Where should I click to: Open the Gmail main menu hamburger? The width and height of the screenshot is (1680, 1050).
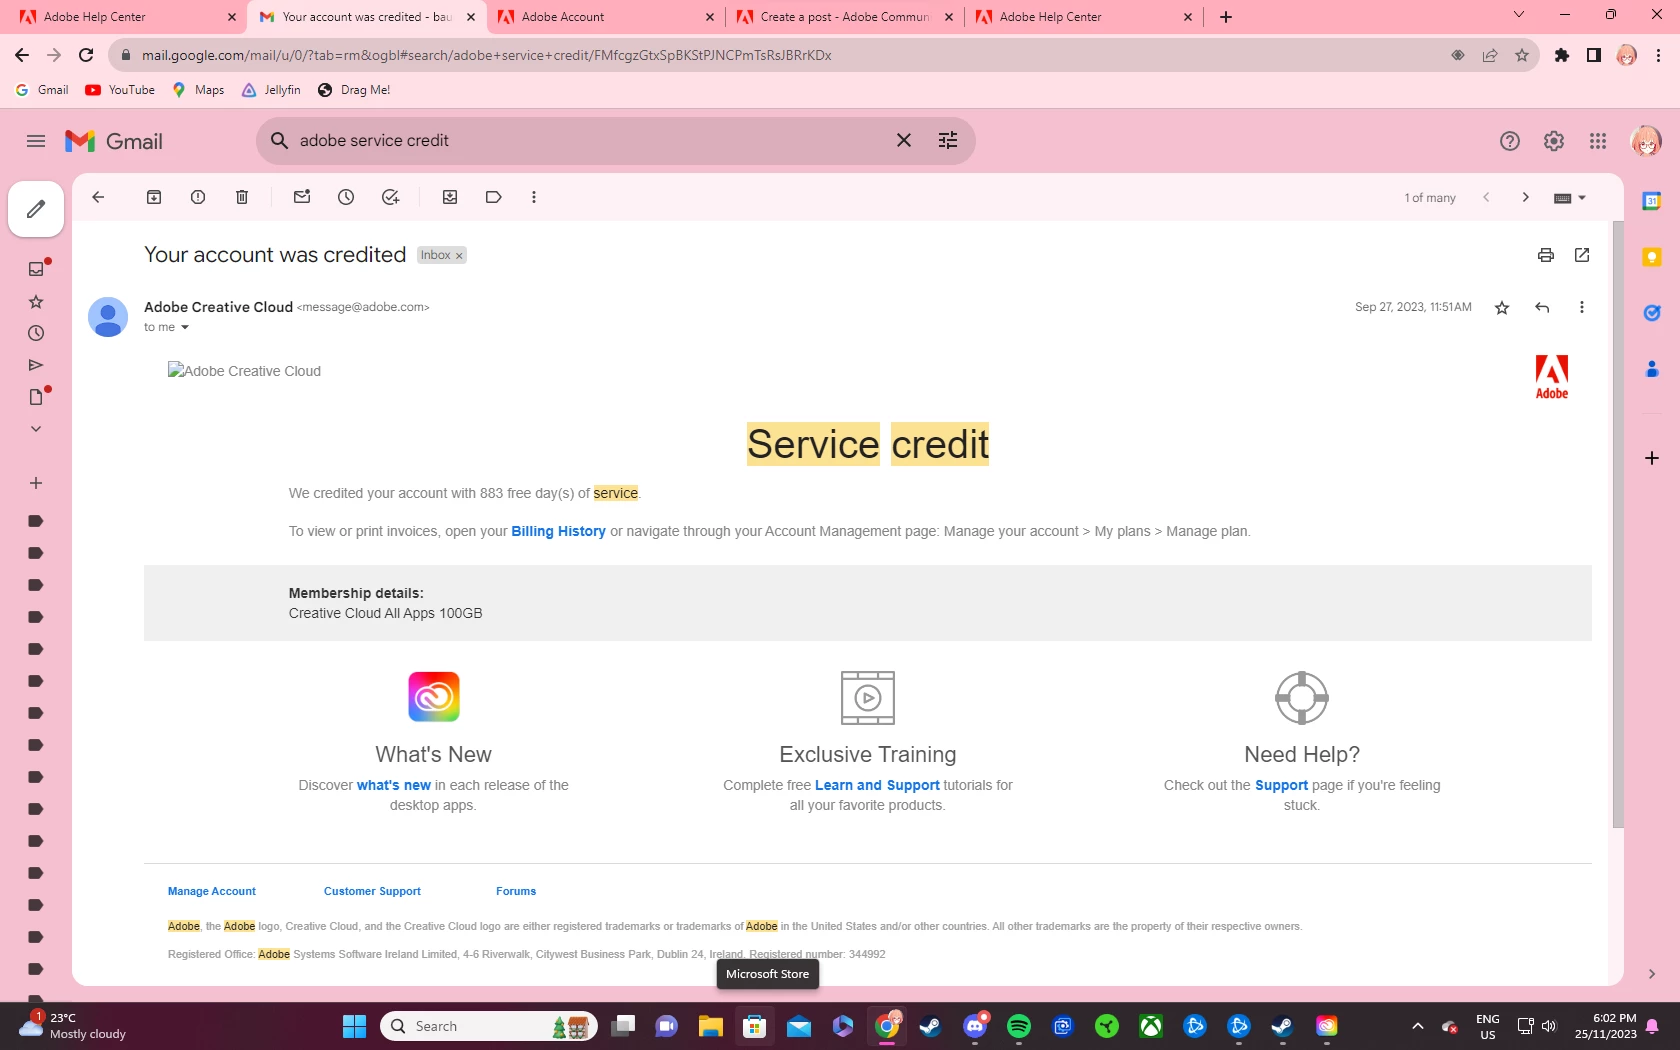(x=36, y=141)
